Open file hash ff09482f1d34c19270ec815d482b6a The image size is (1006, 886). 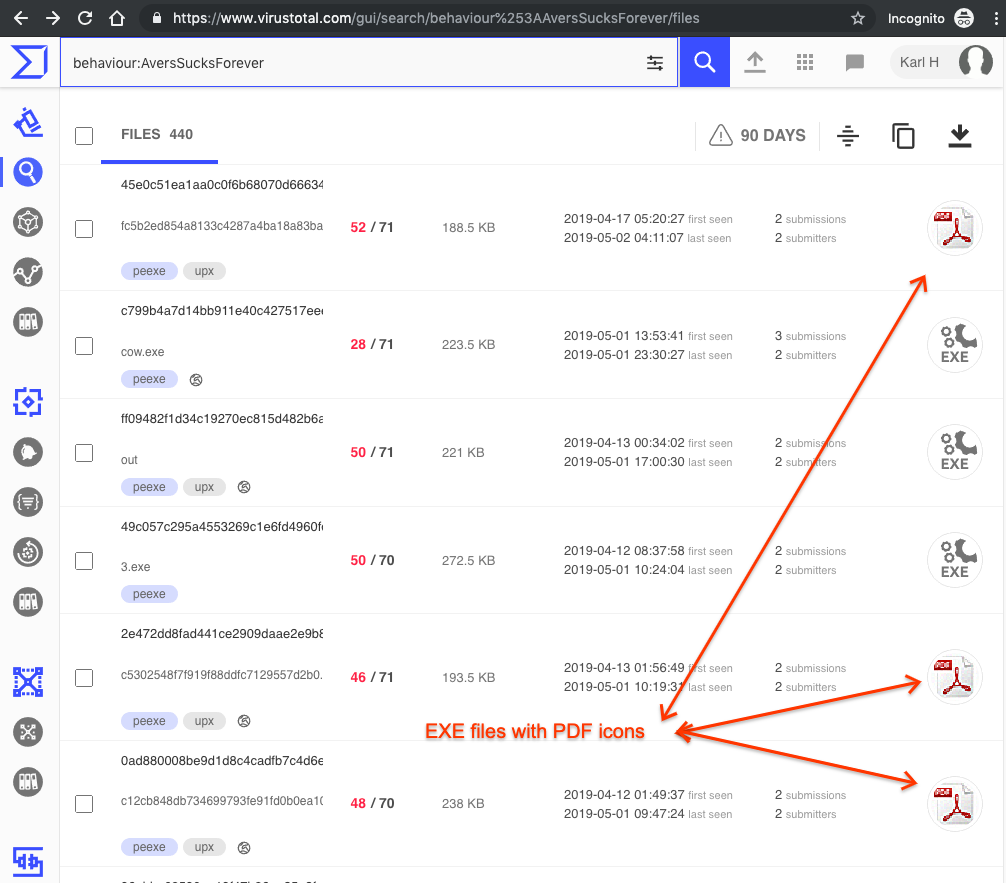[x=222, y=418]
